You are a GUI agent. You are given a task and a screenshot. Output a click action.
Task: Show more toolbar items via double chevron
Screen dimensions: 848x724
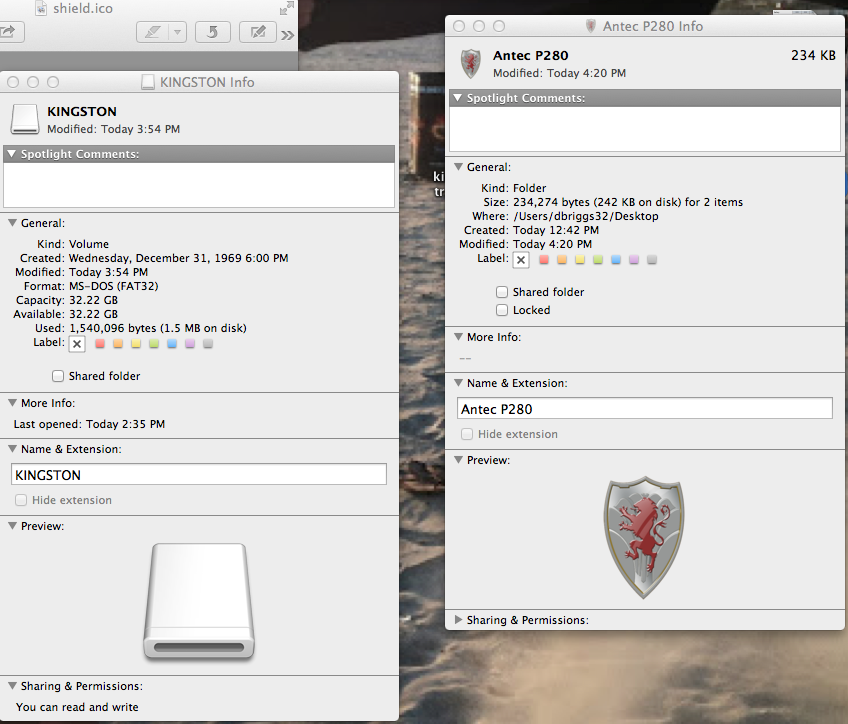(x=288, y=35)
